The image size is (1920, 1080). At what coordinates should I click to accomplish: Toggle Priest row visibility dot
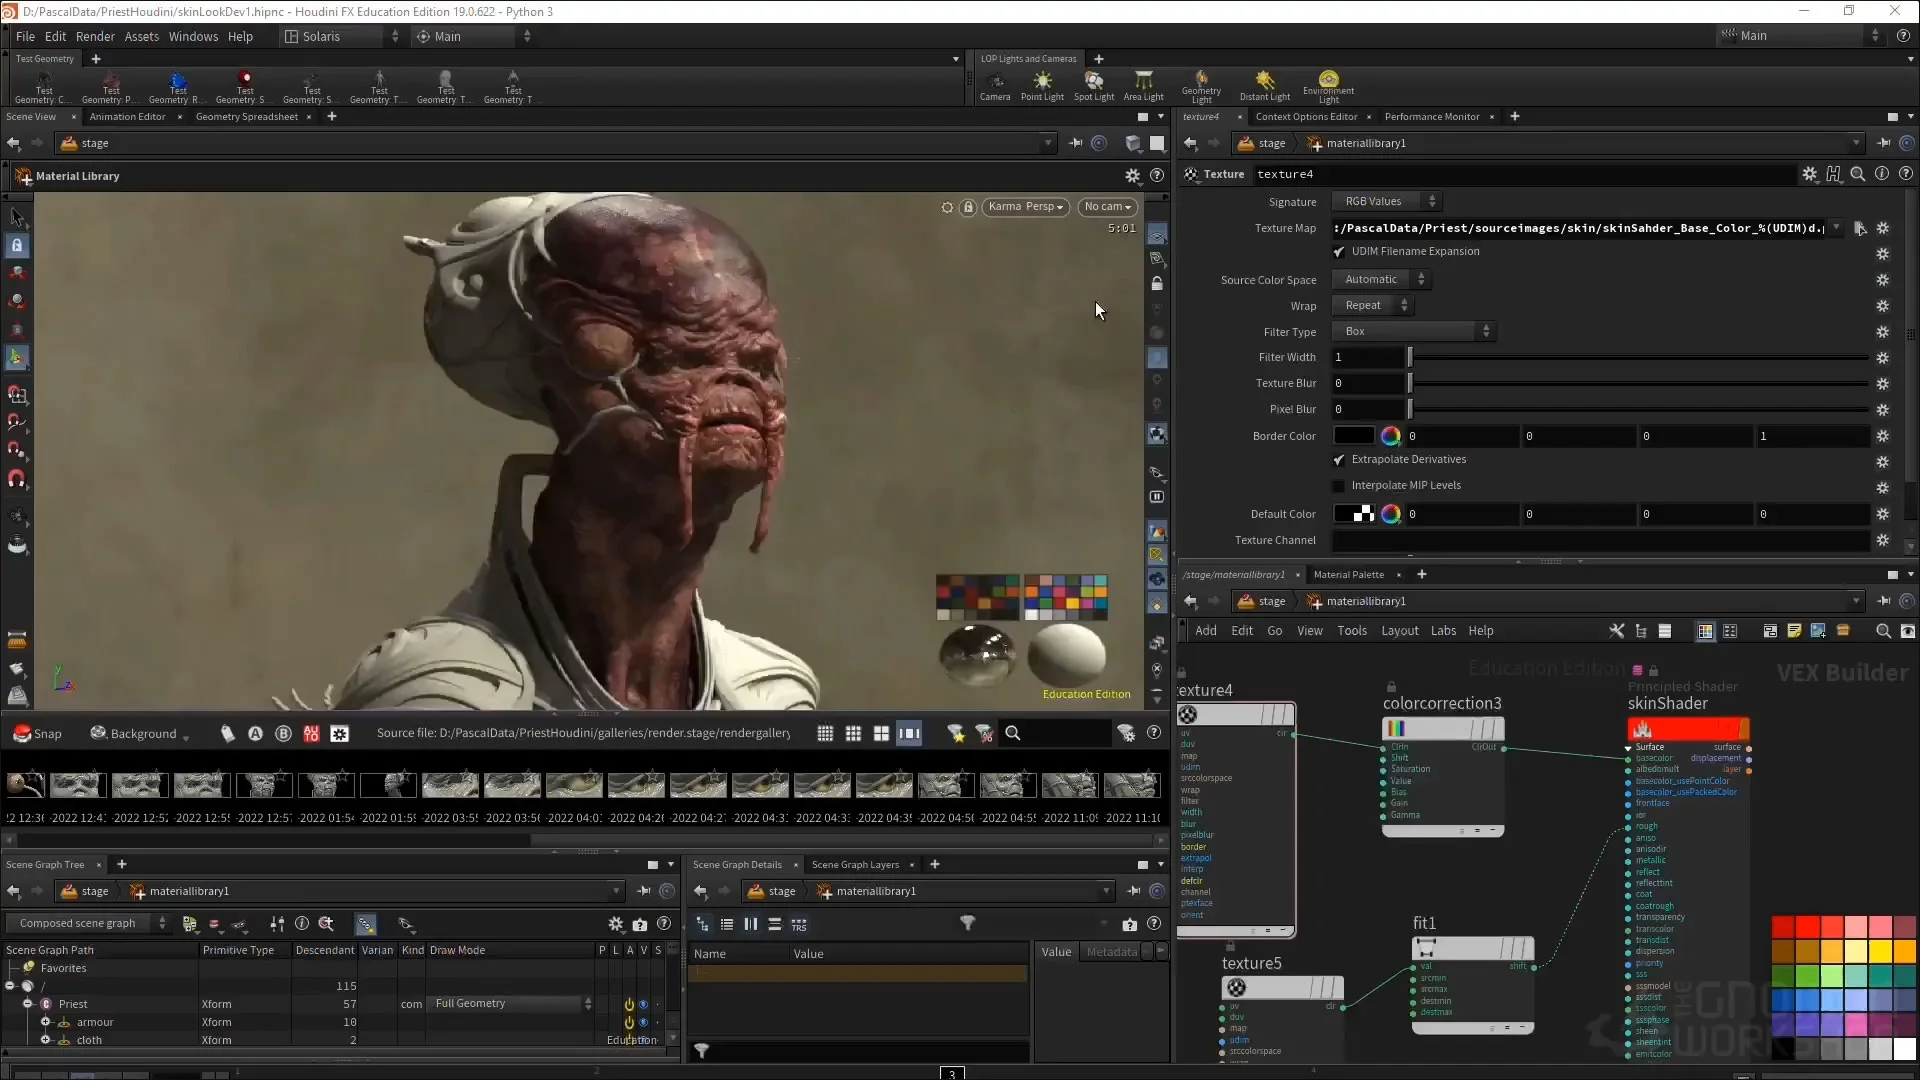[643, 1004]
